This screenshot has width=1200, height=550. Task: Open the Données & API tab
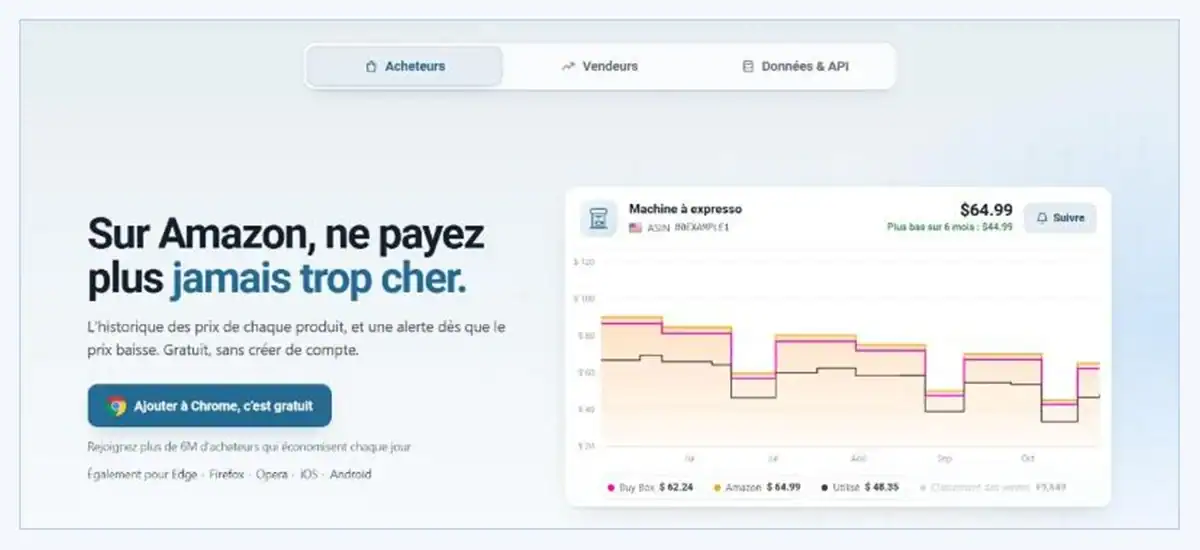coord(795,66)
